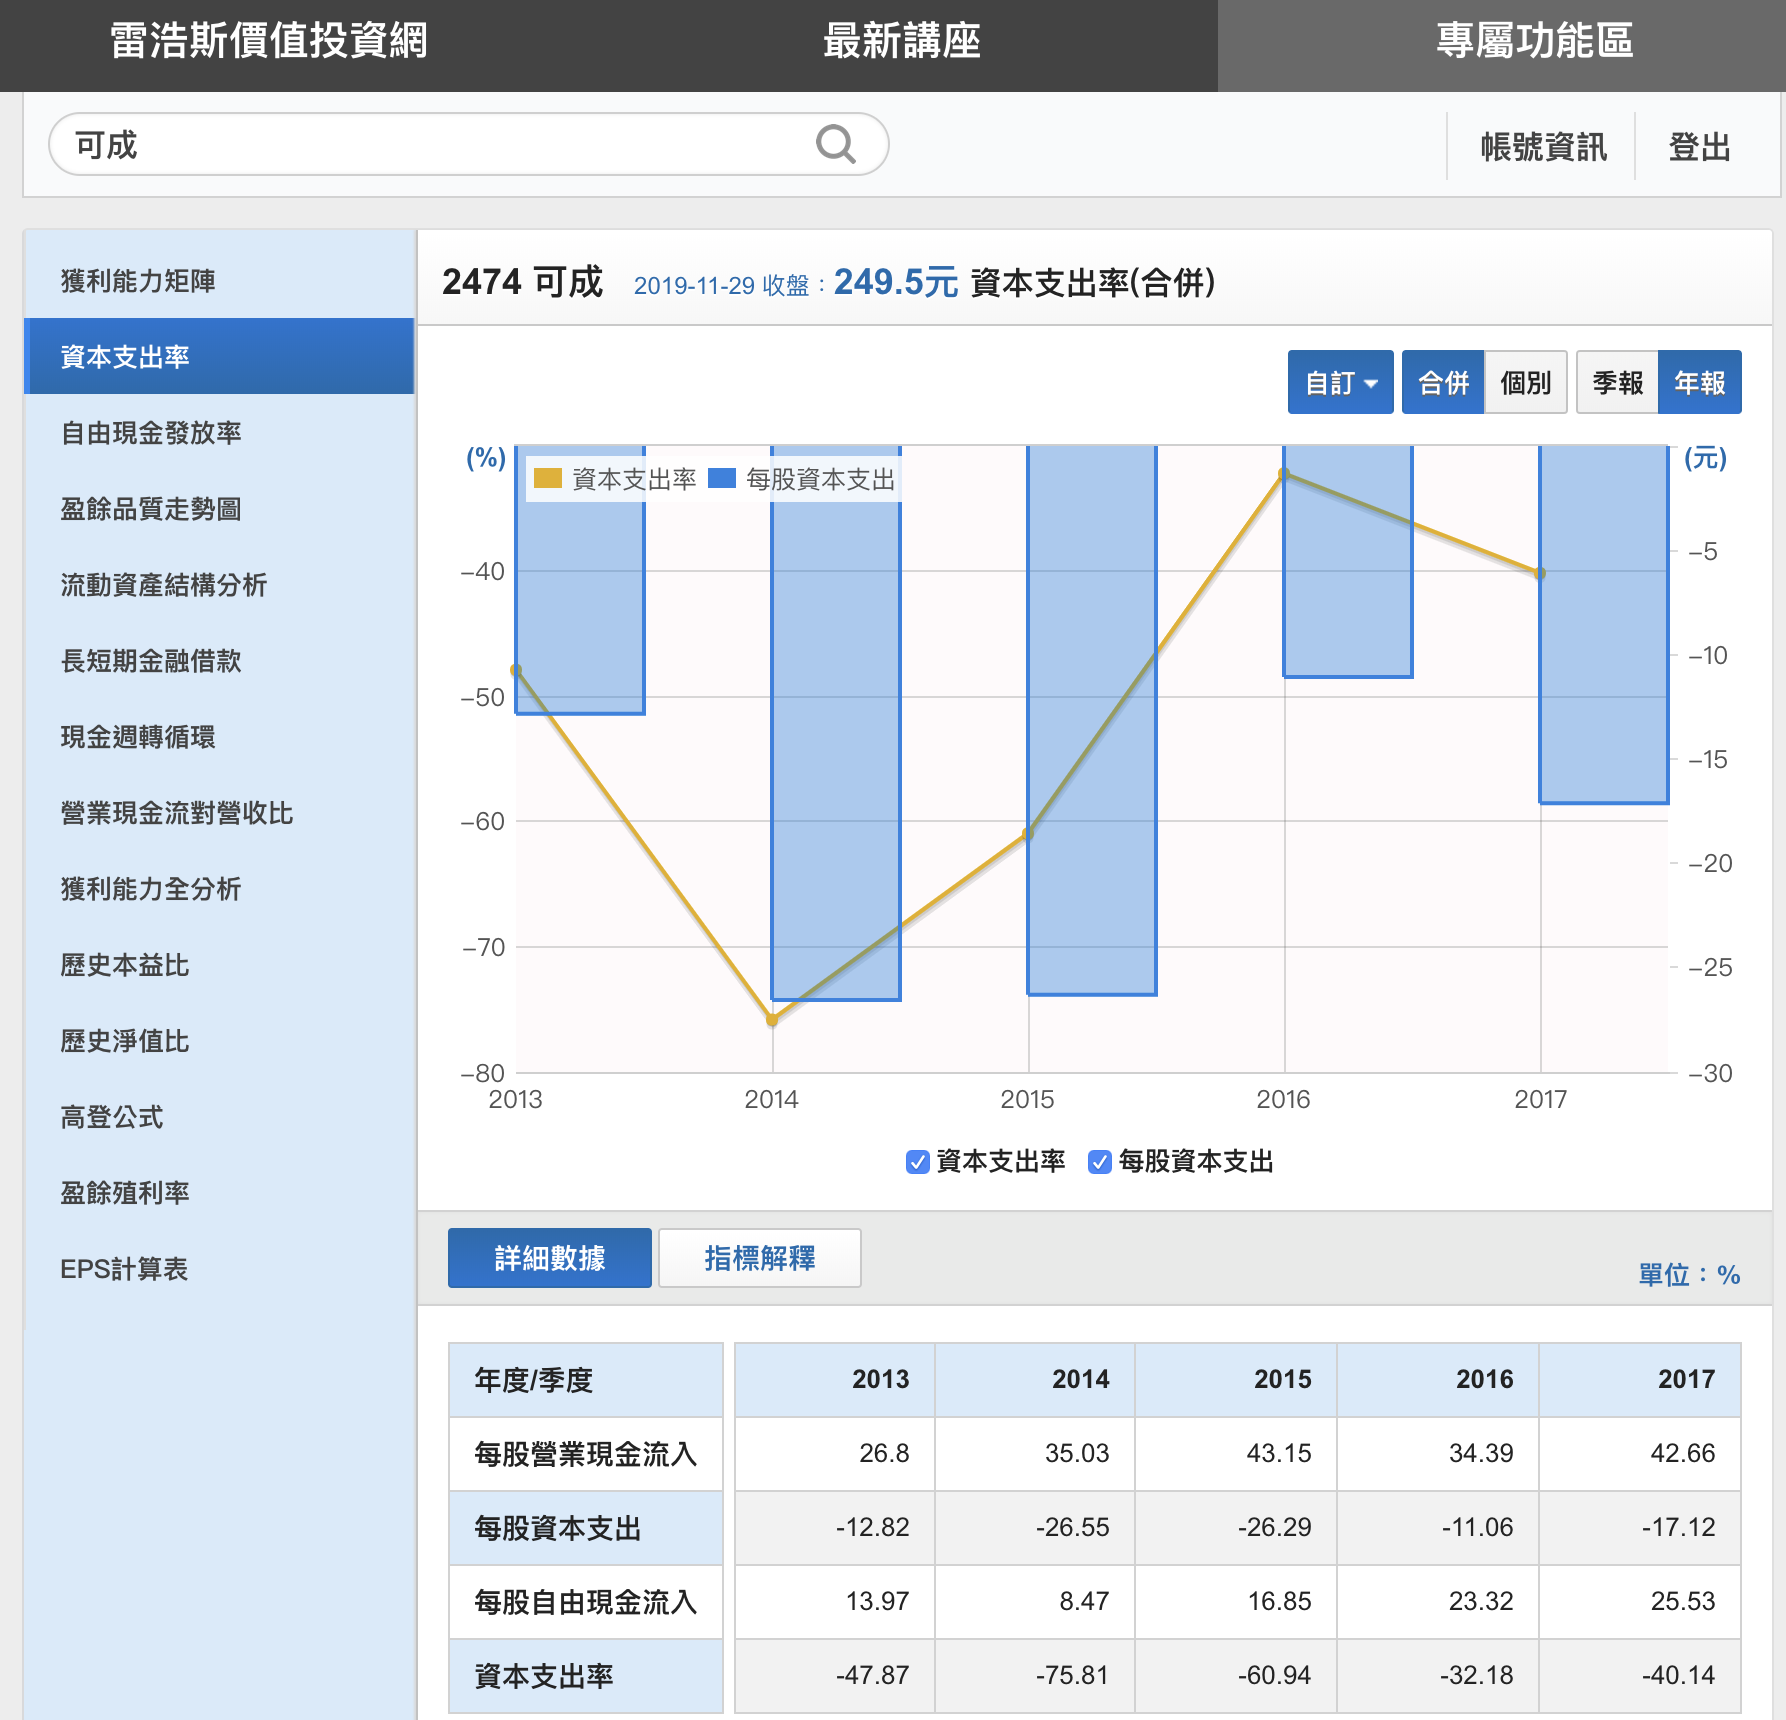Screen dimensions: 1786x1720
Task: Switch to 季報 quarterly view
Action: tap(1617, 382)
